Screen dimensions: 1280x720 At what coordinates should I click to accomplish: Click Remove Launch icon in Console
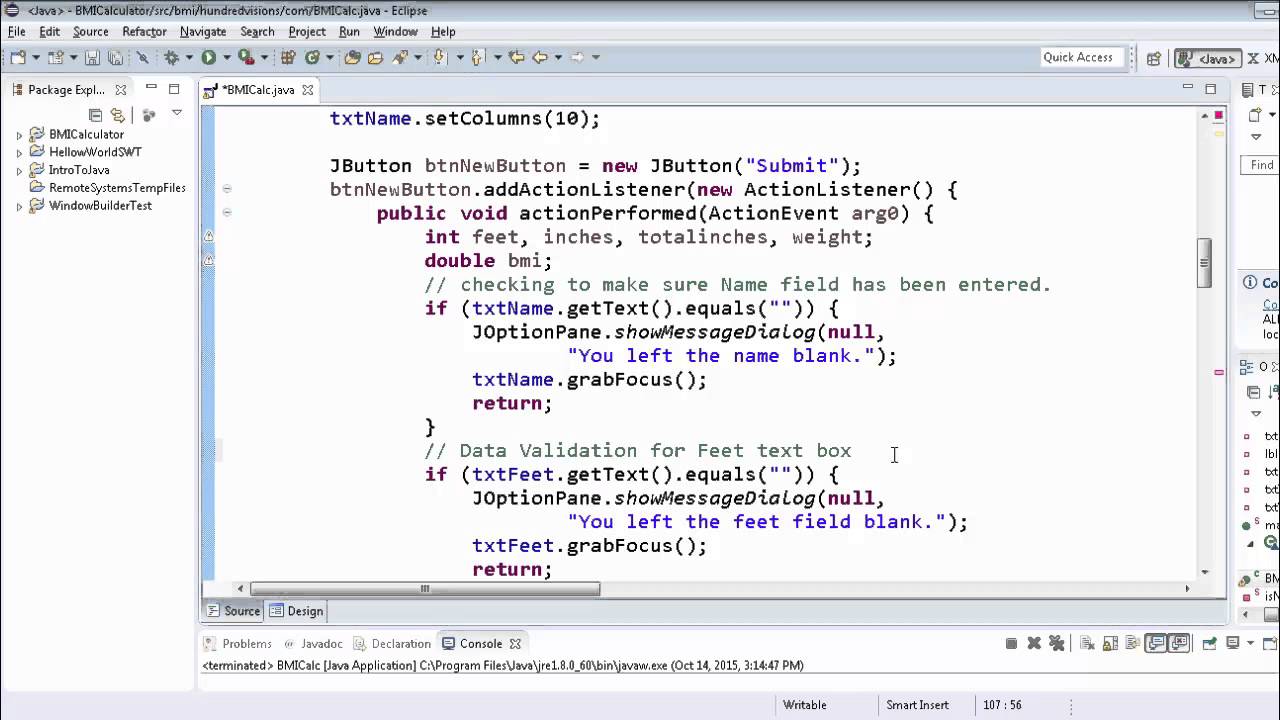pos(1034,643)
